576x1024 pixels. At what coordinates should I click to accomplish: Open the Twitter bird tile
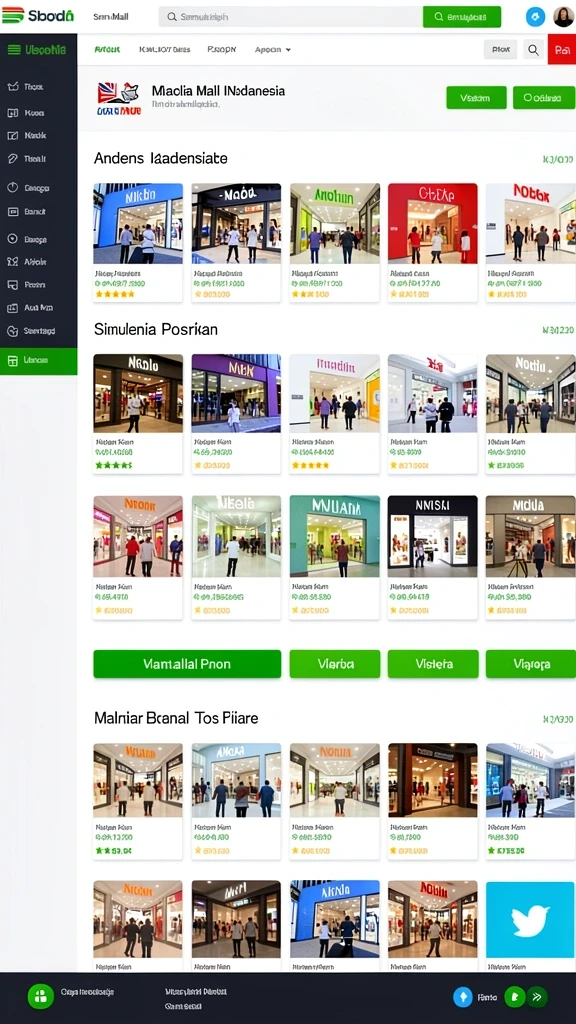click(530, 920)
